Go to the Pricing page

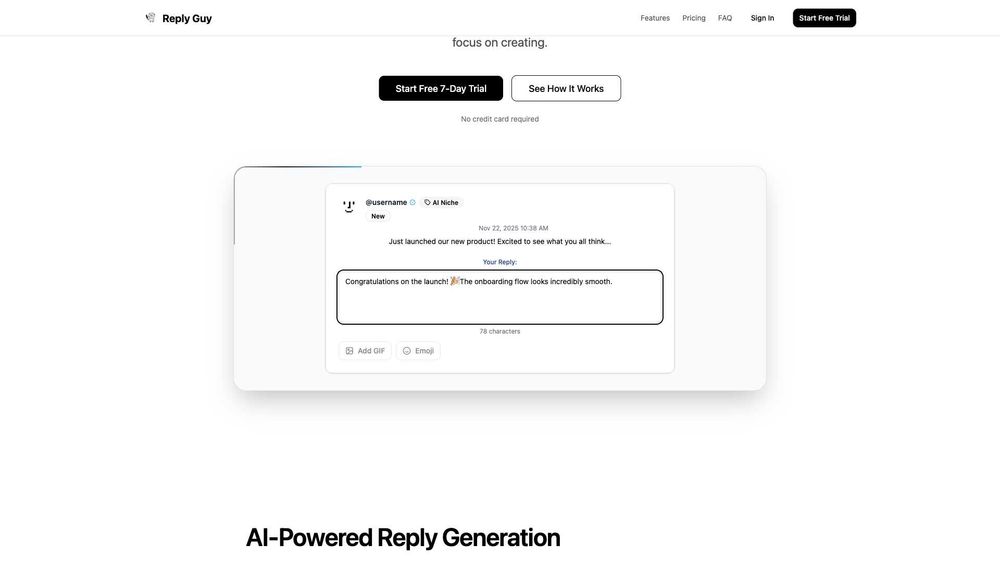click(694, 18)
